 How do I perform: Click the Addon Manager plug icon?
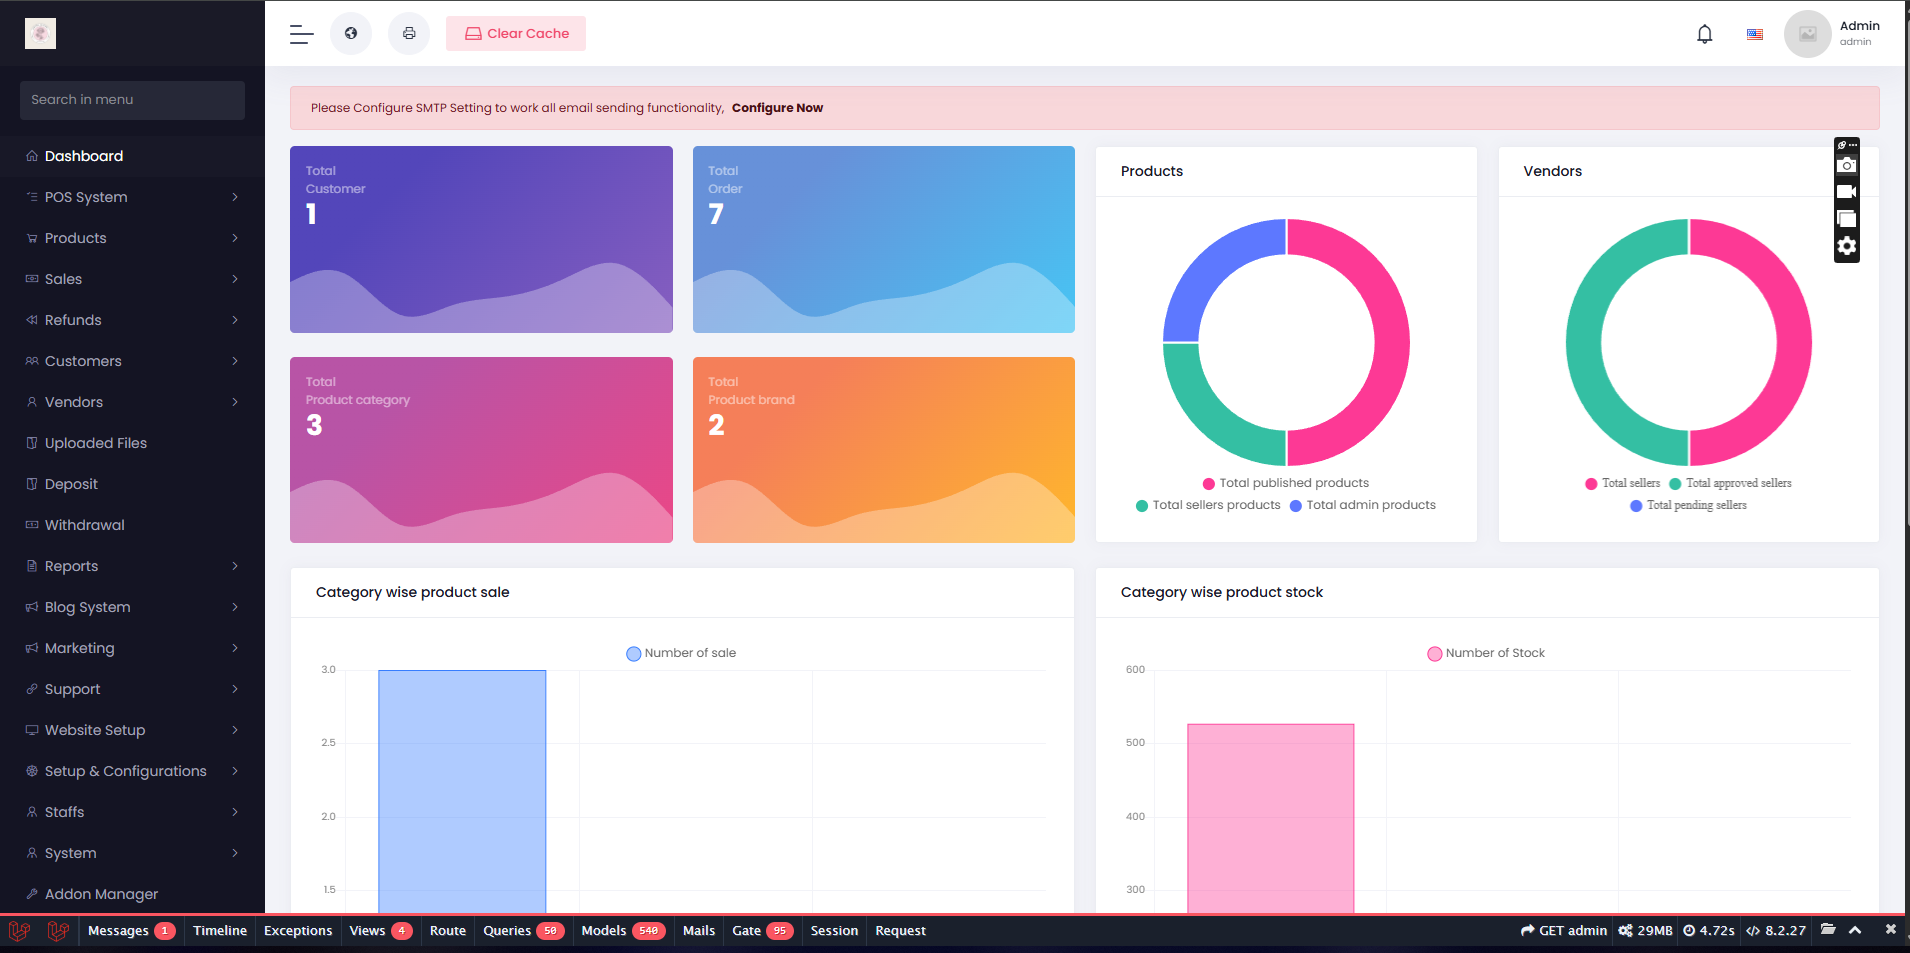coord(32,894)
